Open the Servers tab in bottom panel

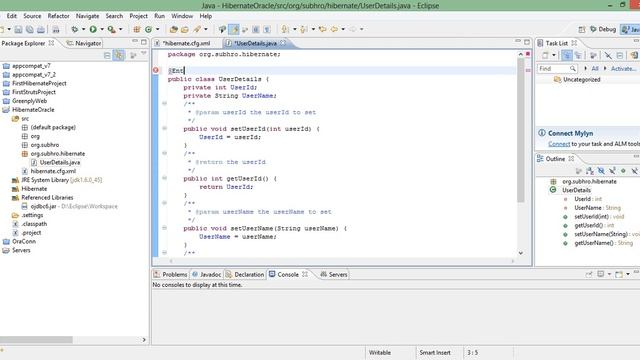[333, 274]
